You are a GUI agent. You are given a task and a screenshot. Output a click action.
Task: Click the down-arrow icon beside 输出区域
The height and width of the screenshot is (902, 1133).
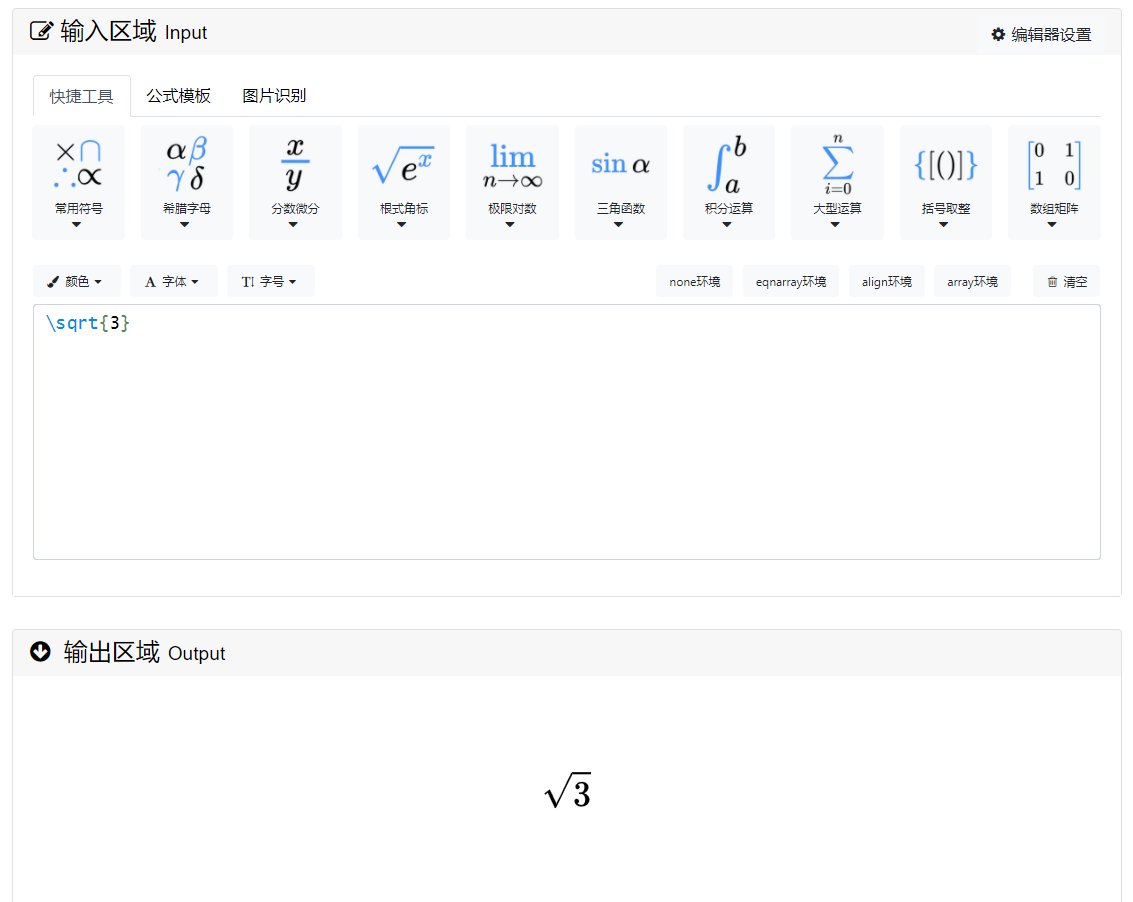pos(40,651)
